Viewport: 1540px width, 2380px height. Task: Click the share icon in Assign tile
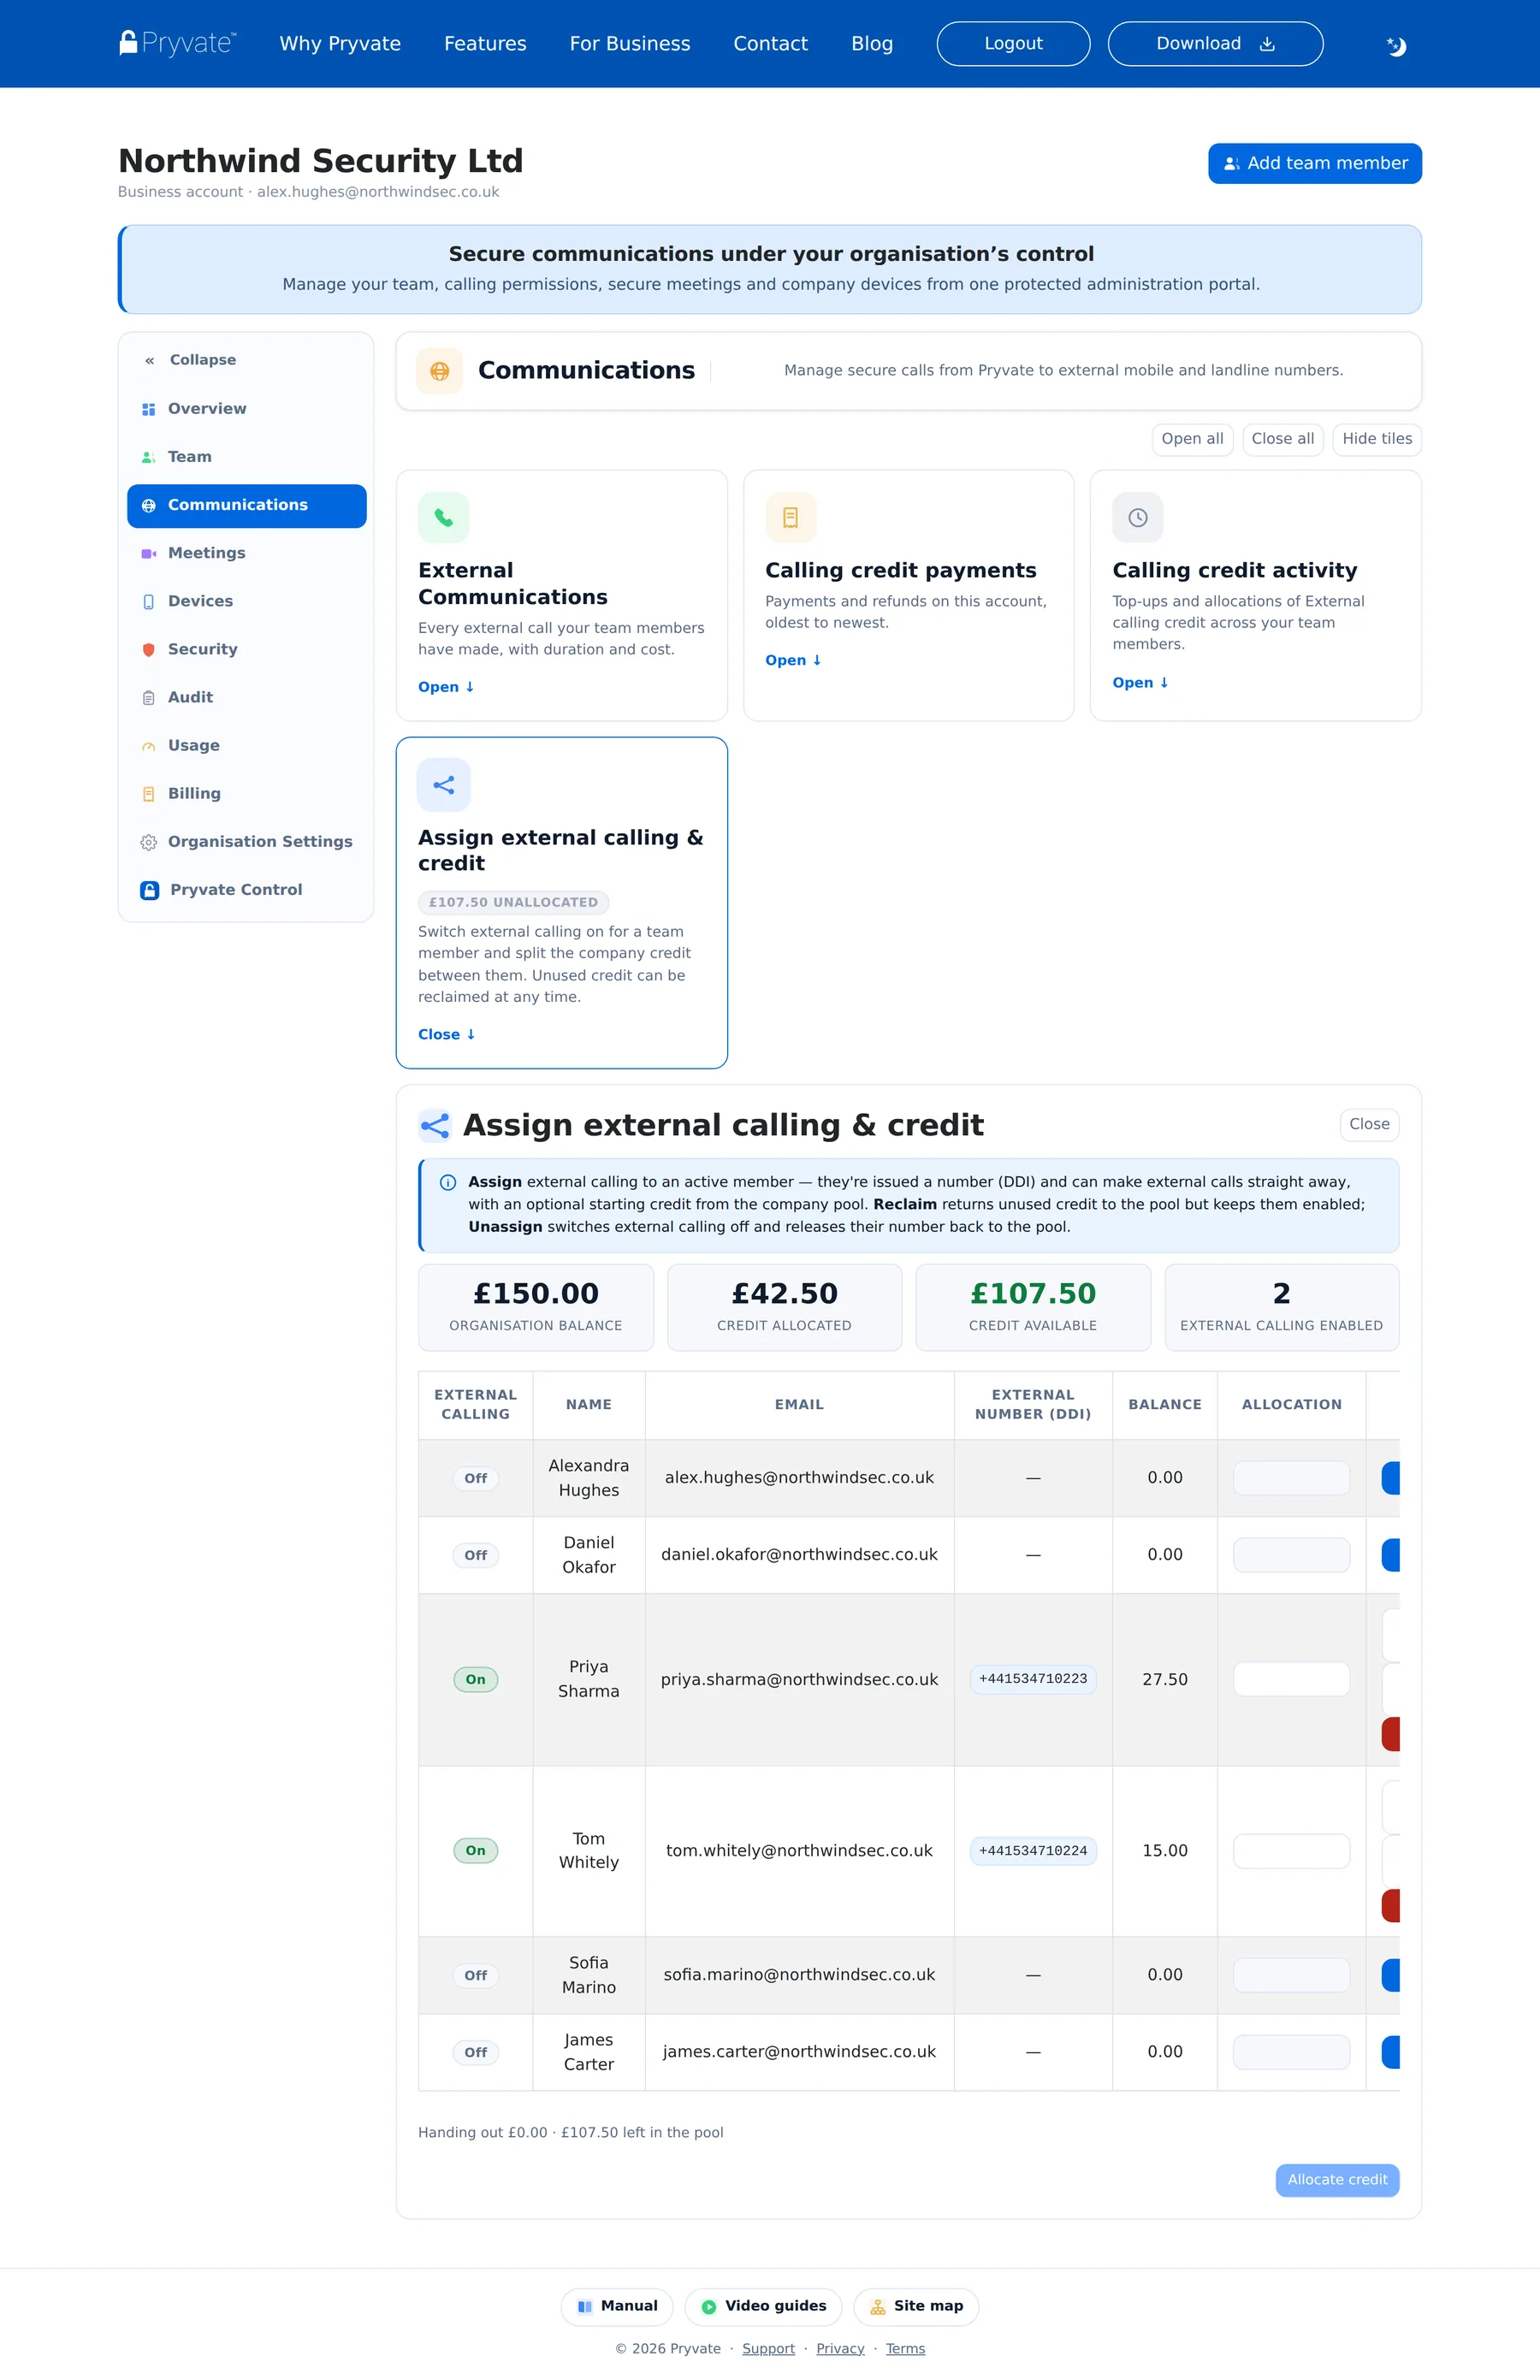point(443,785)
